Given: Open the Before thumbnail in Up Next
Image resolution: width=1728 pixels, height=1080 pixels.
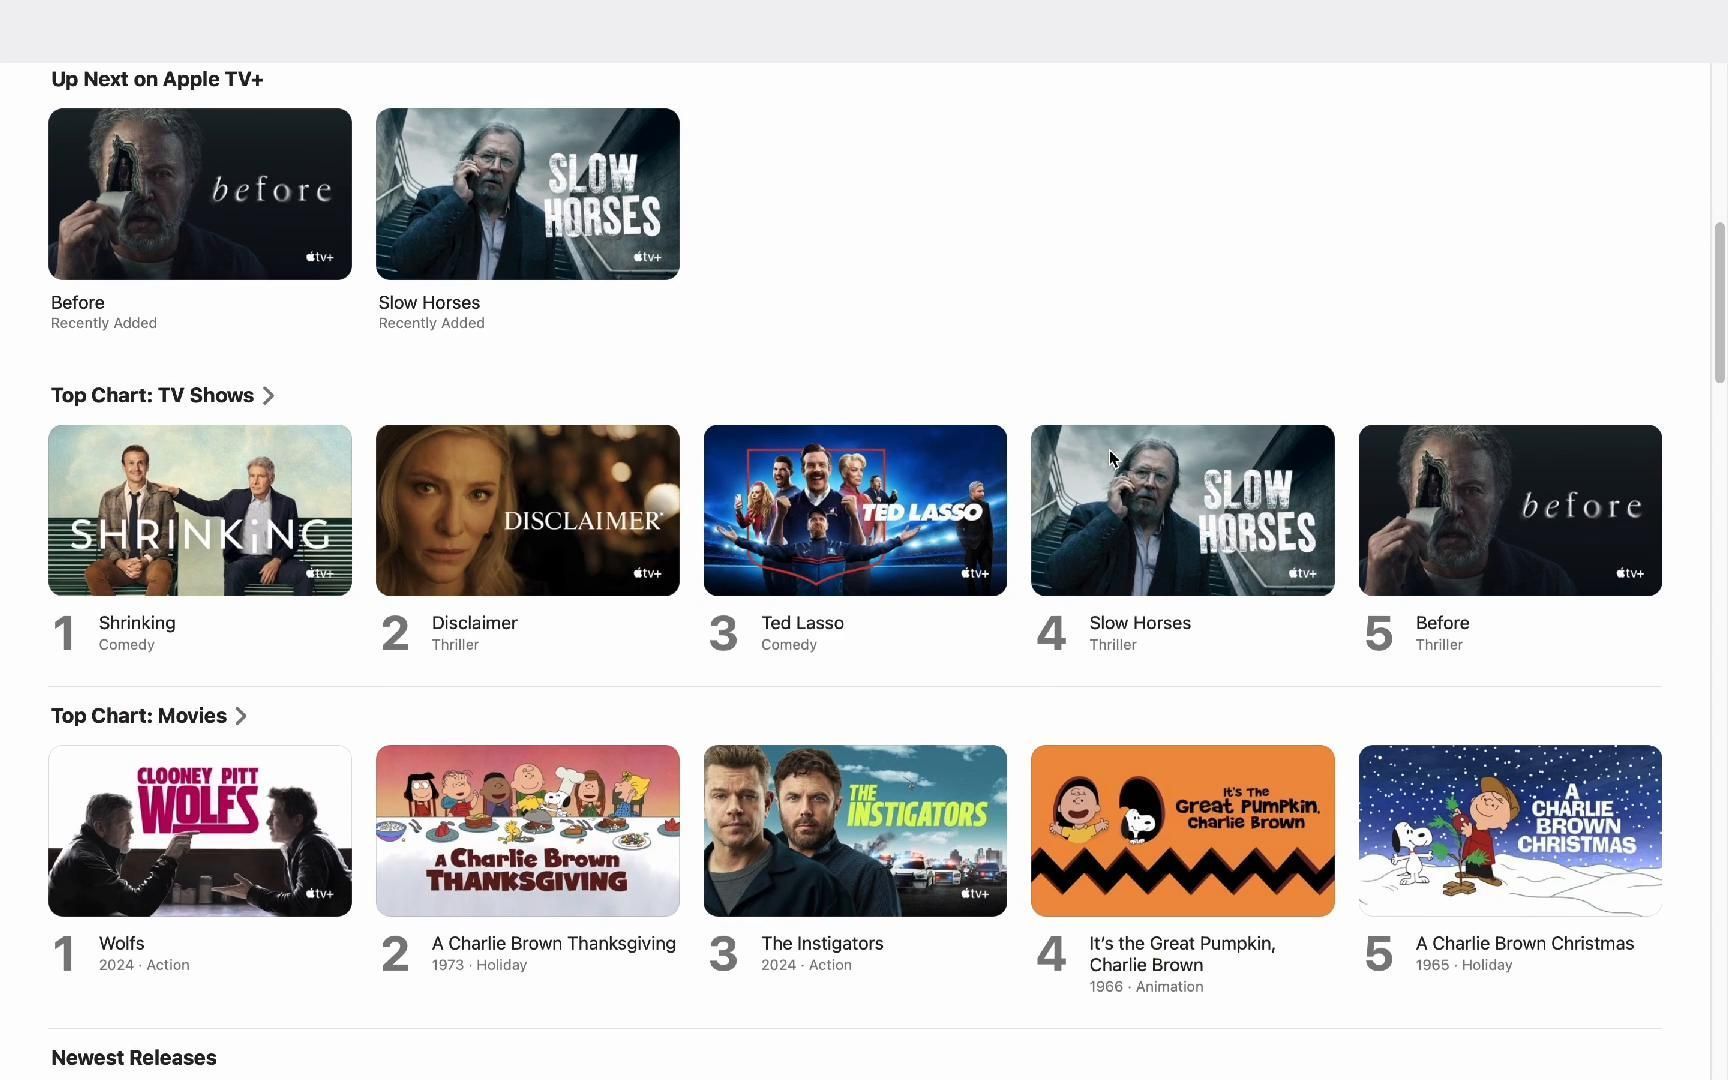Looking at the screenshot, I should [200, 194].
